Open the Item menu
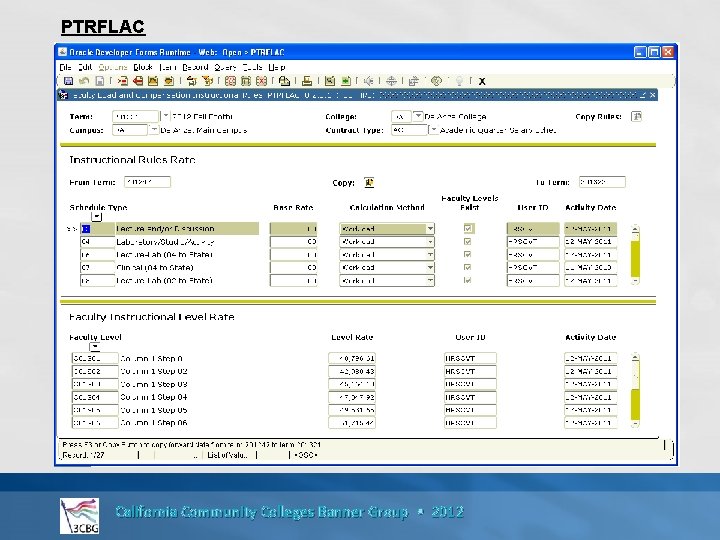This screenshot has width=720, height=540. click(x=168, y=67)
